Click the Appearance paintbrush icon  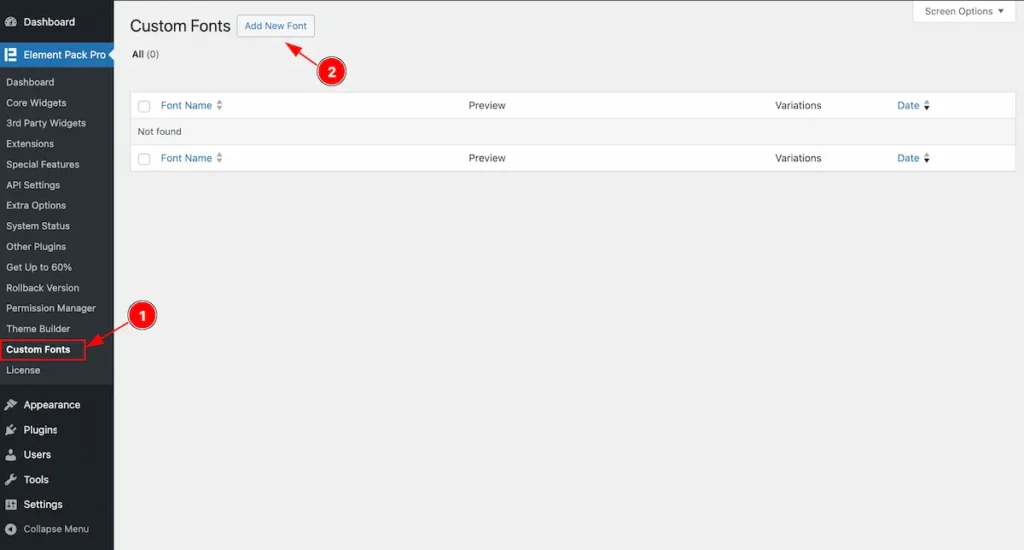coord(11,405)
